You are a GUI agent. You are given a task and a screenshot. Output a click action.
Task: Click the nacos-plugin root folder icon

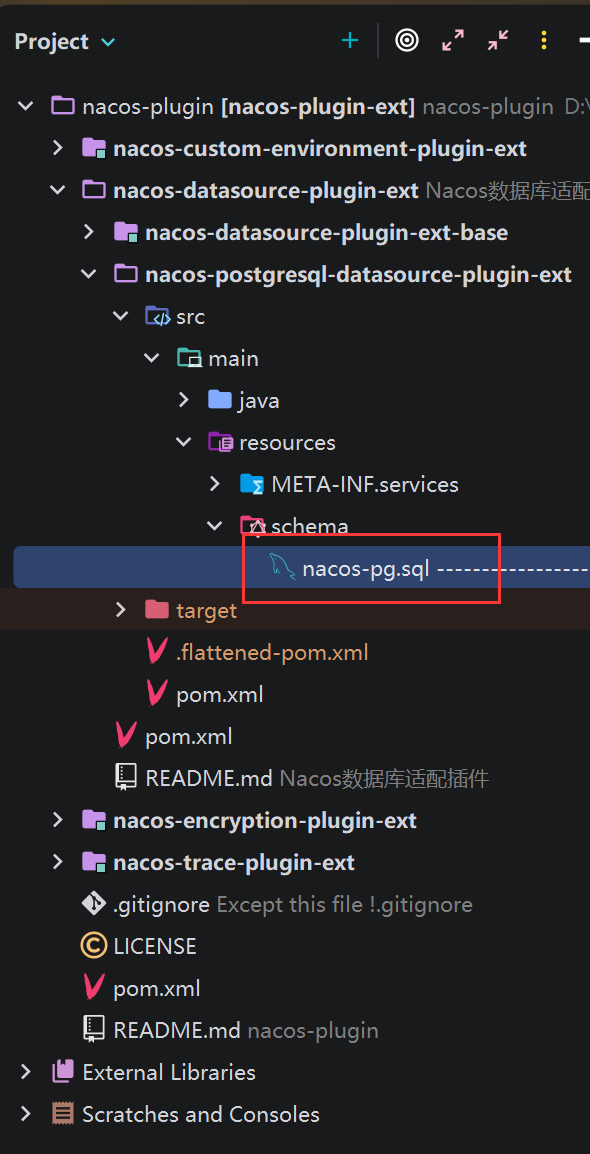coord(63,106)
